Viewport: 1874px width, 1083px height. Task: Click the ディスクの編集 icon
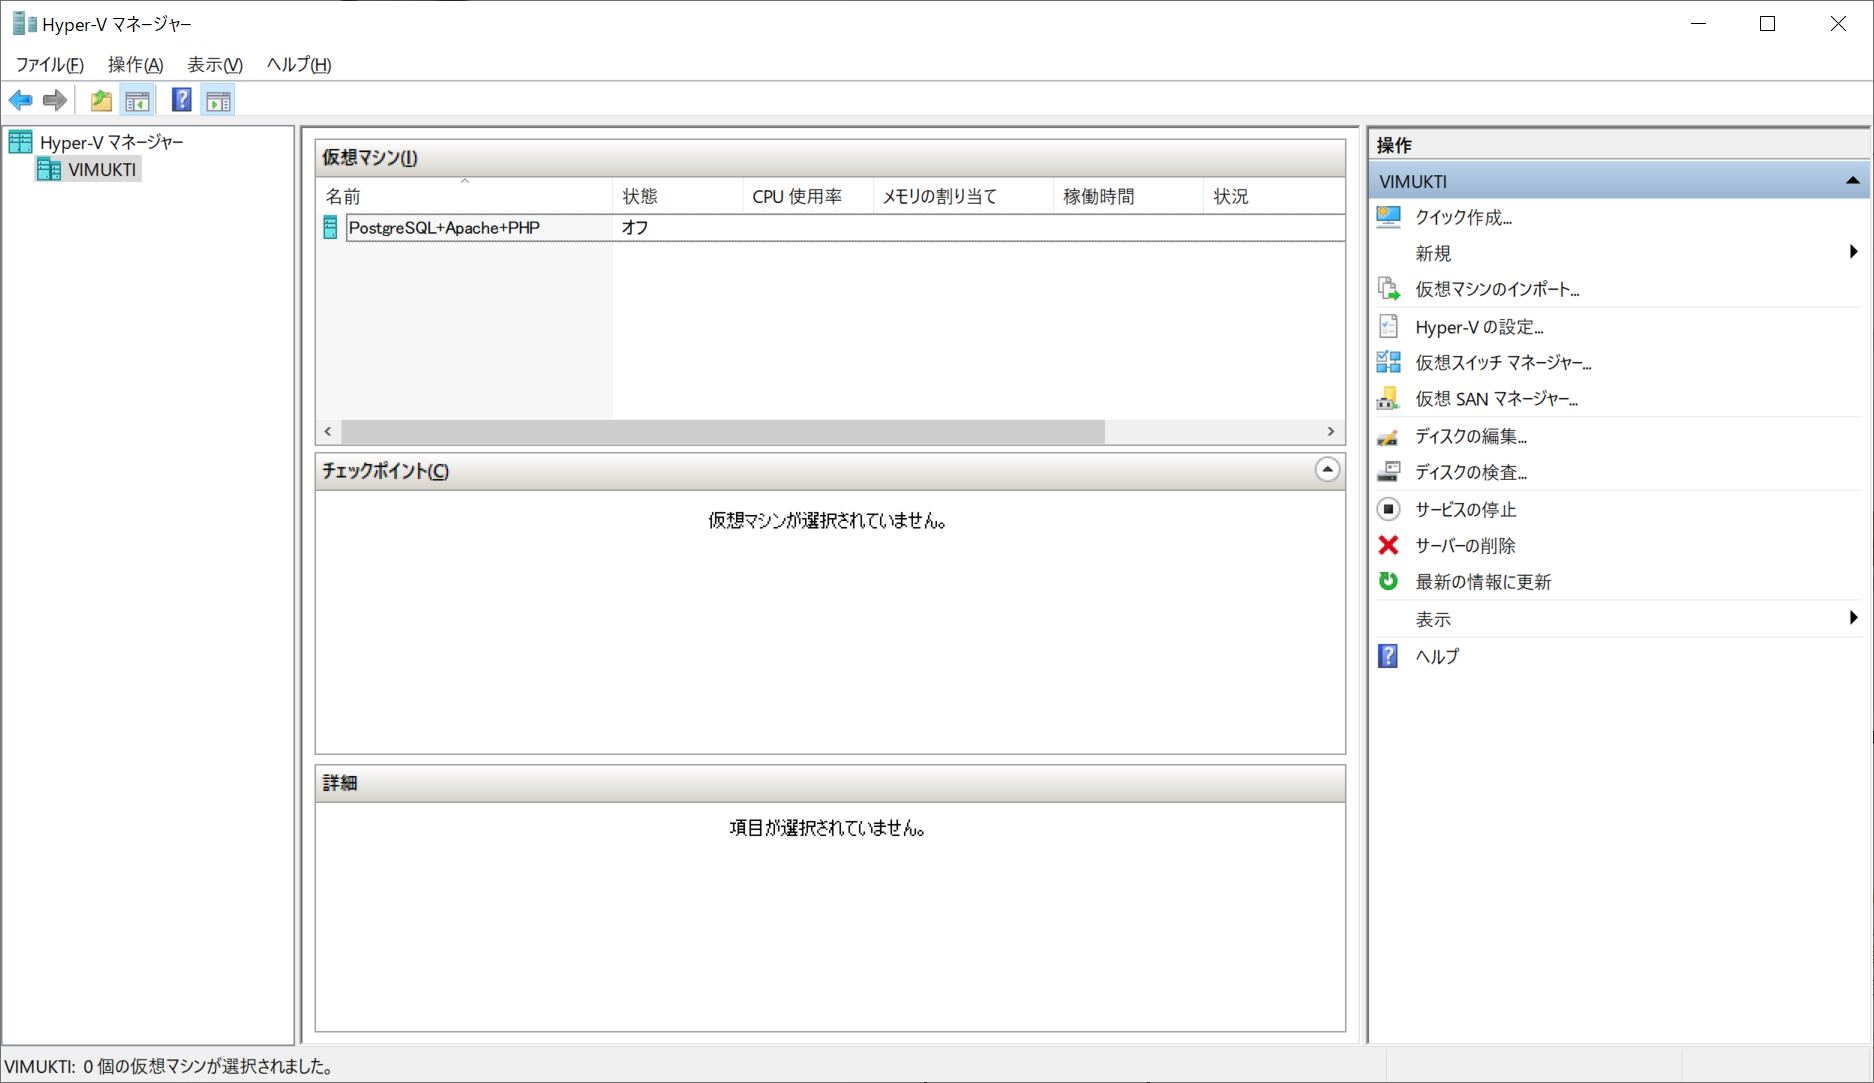(x=1389, y=436)
